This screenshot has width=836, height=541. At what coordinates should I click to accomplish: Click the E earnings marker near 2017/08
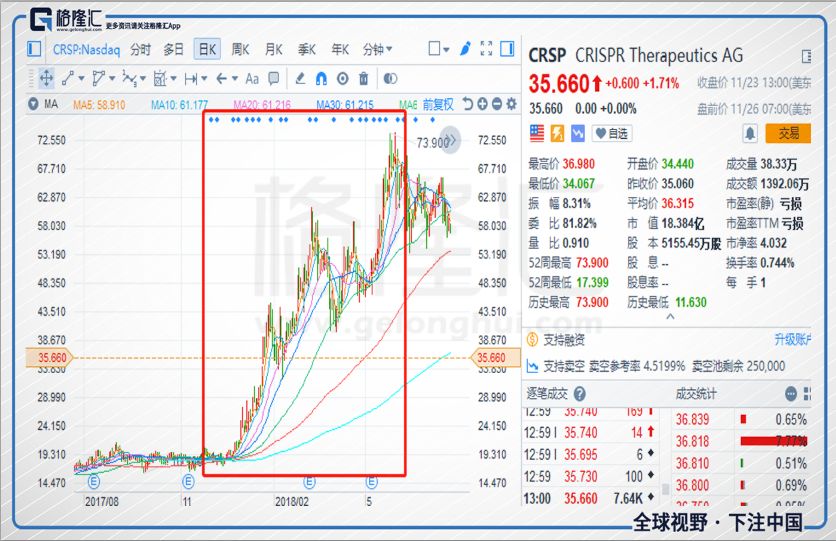94,482
